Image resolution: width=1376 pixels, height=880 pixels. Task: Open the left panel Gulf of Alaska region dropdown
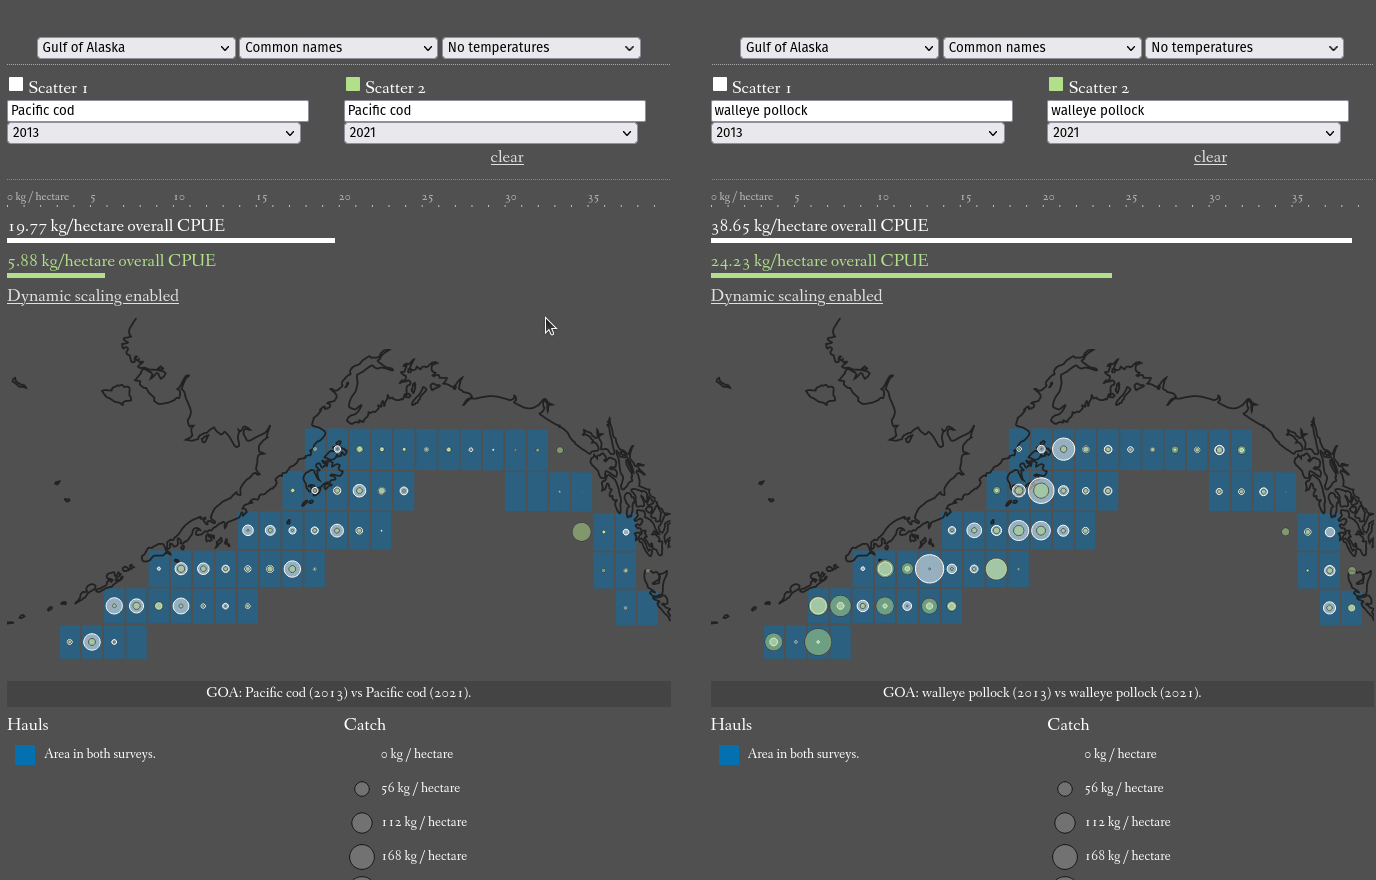pyautogui.click(x=136, y=48)
